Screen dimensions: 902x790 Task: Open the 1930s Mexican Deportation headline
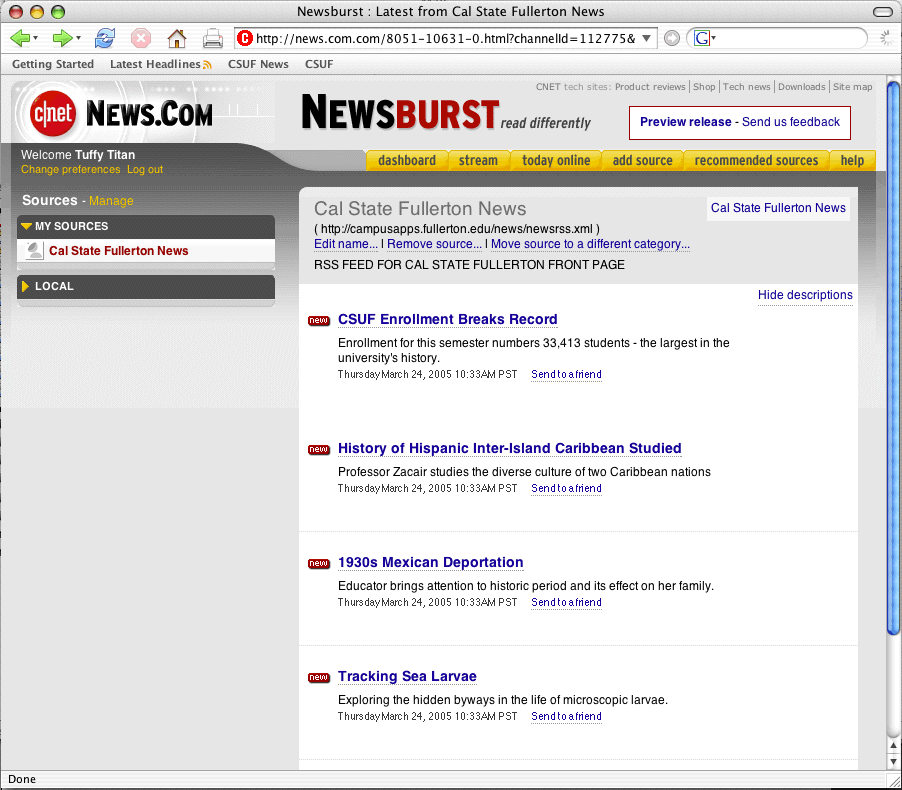pos(431,563)
